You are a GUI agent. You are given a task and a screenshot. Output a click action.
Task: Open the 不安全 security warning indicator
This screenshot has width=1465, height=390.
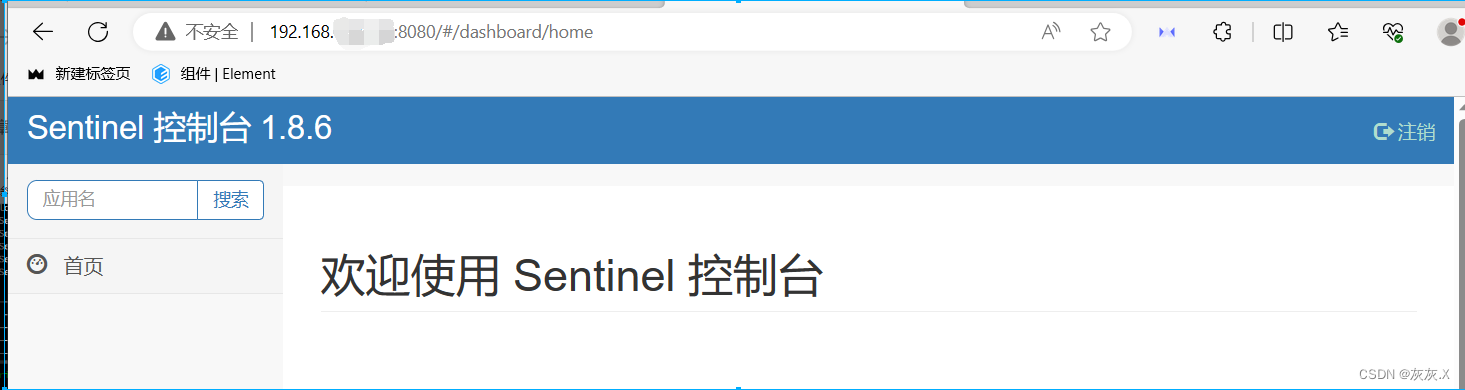[x=197, y=32]
